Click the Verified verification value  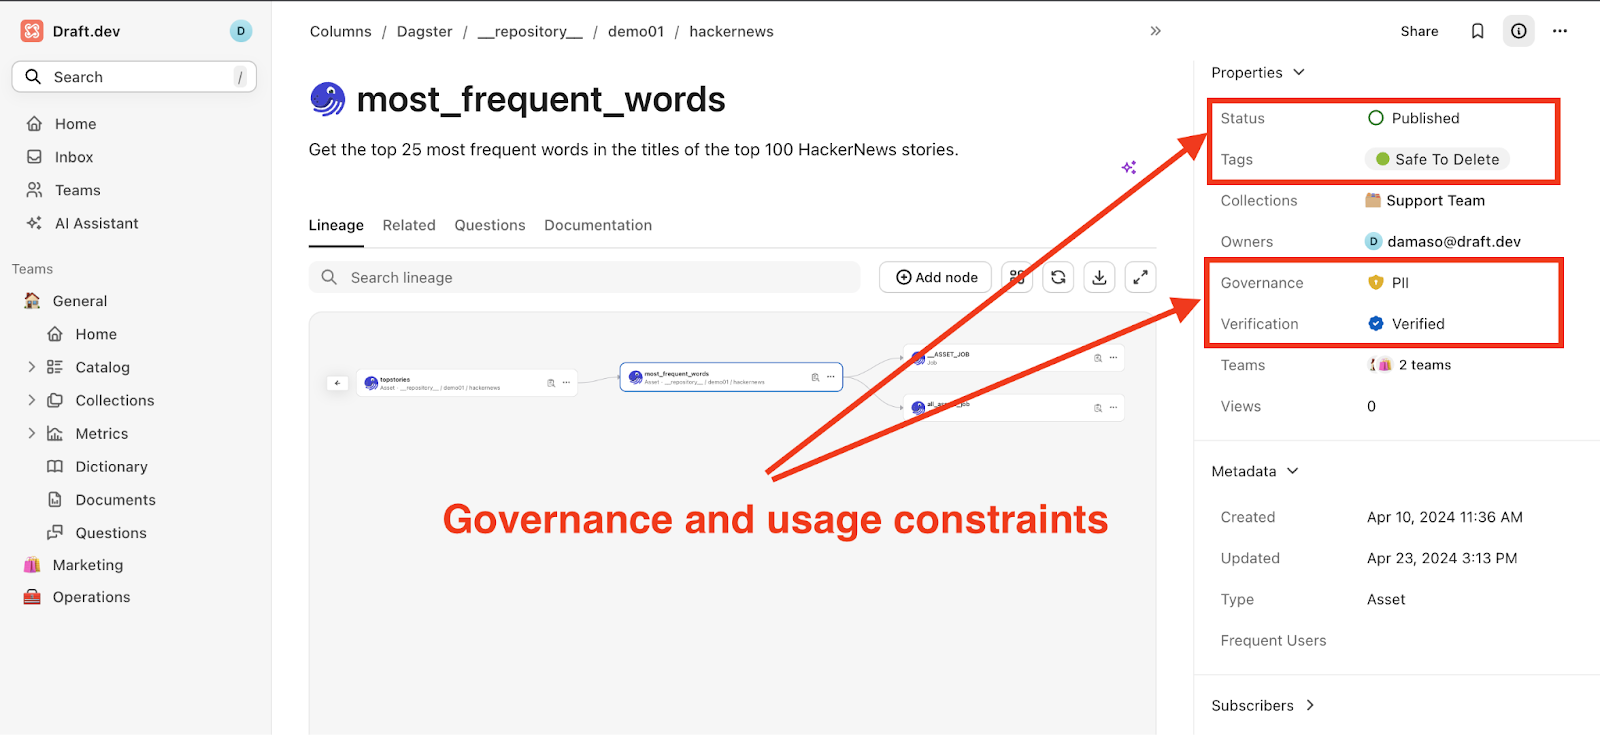coord(1406,324)
